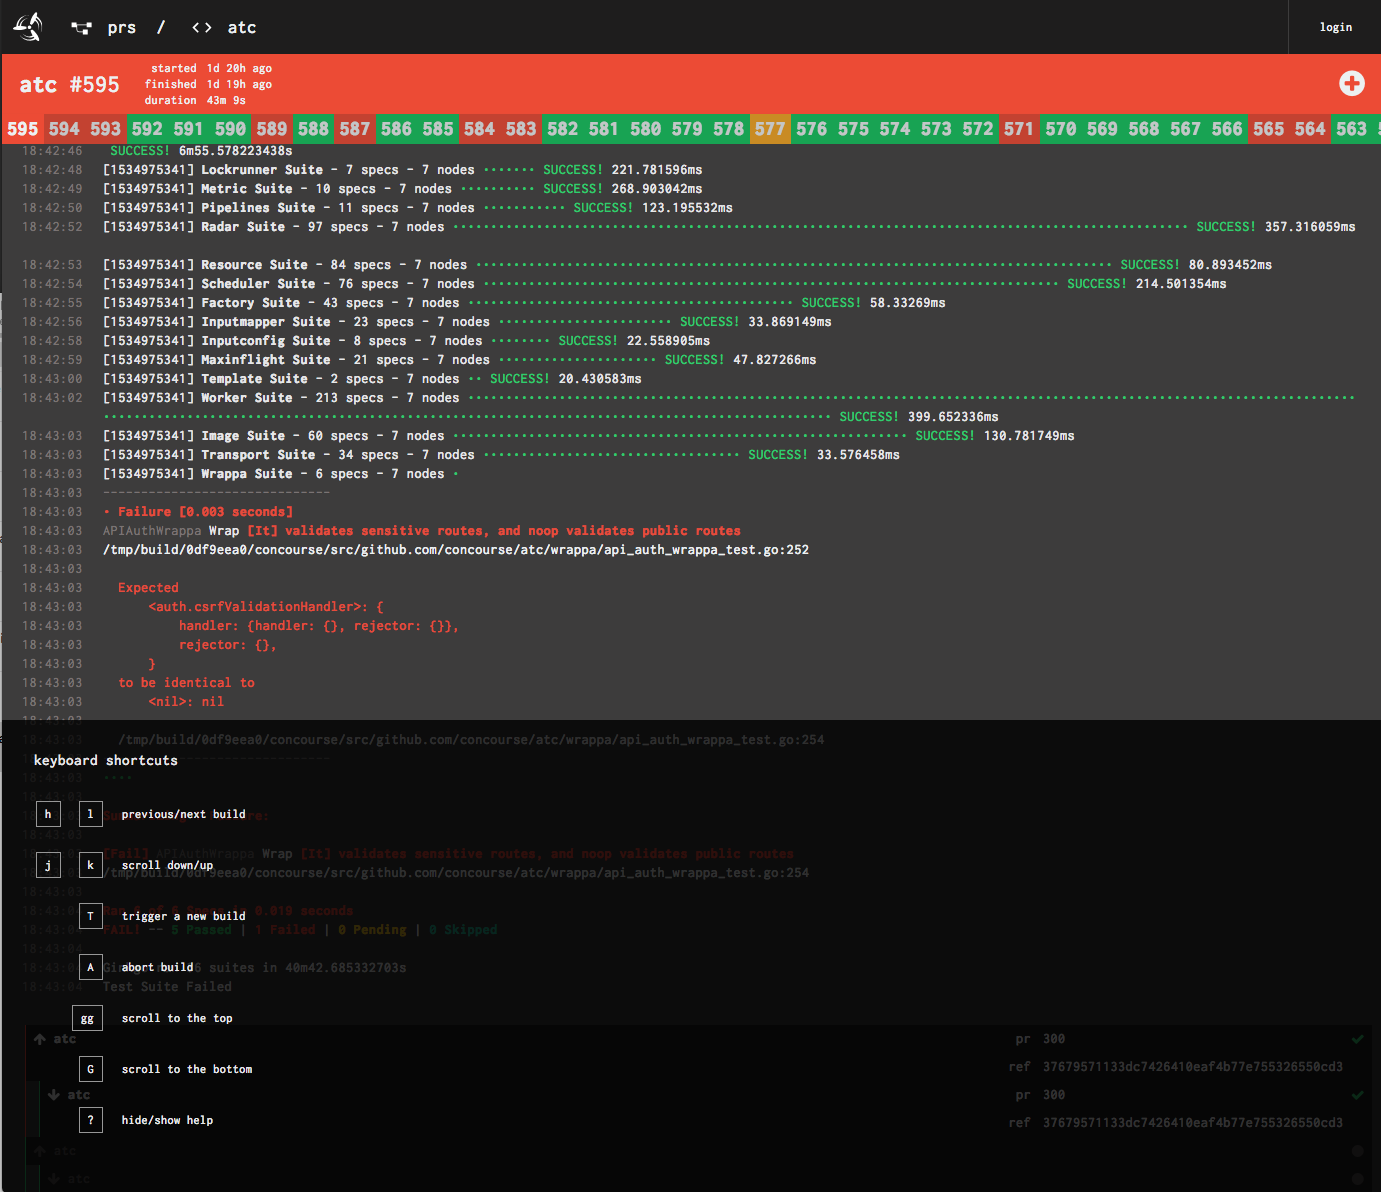The height and width of the screenshot is (1192, 1381).
Task: Open the orange build 577 tab
Action: (770, 129)
